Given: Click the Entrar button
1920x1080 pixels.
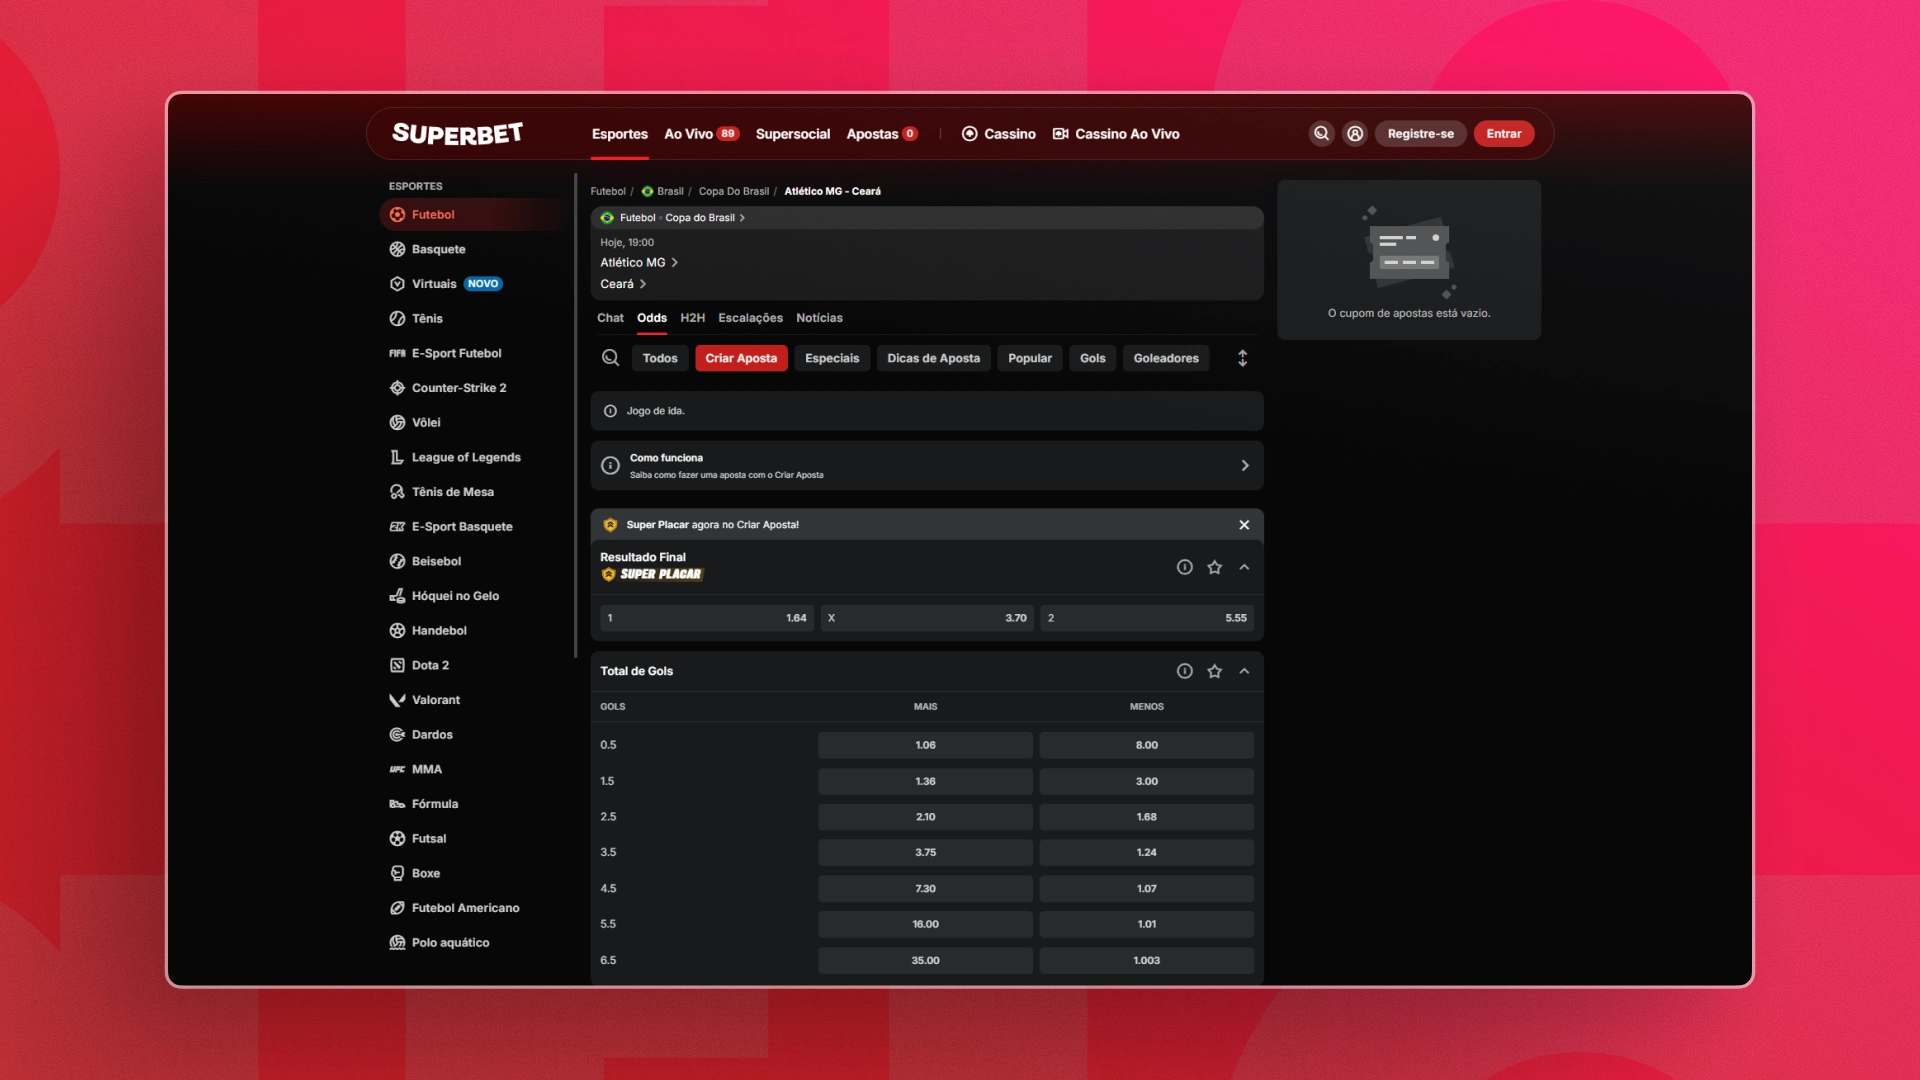Looking at the screenshot, I should 1504,134.
